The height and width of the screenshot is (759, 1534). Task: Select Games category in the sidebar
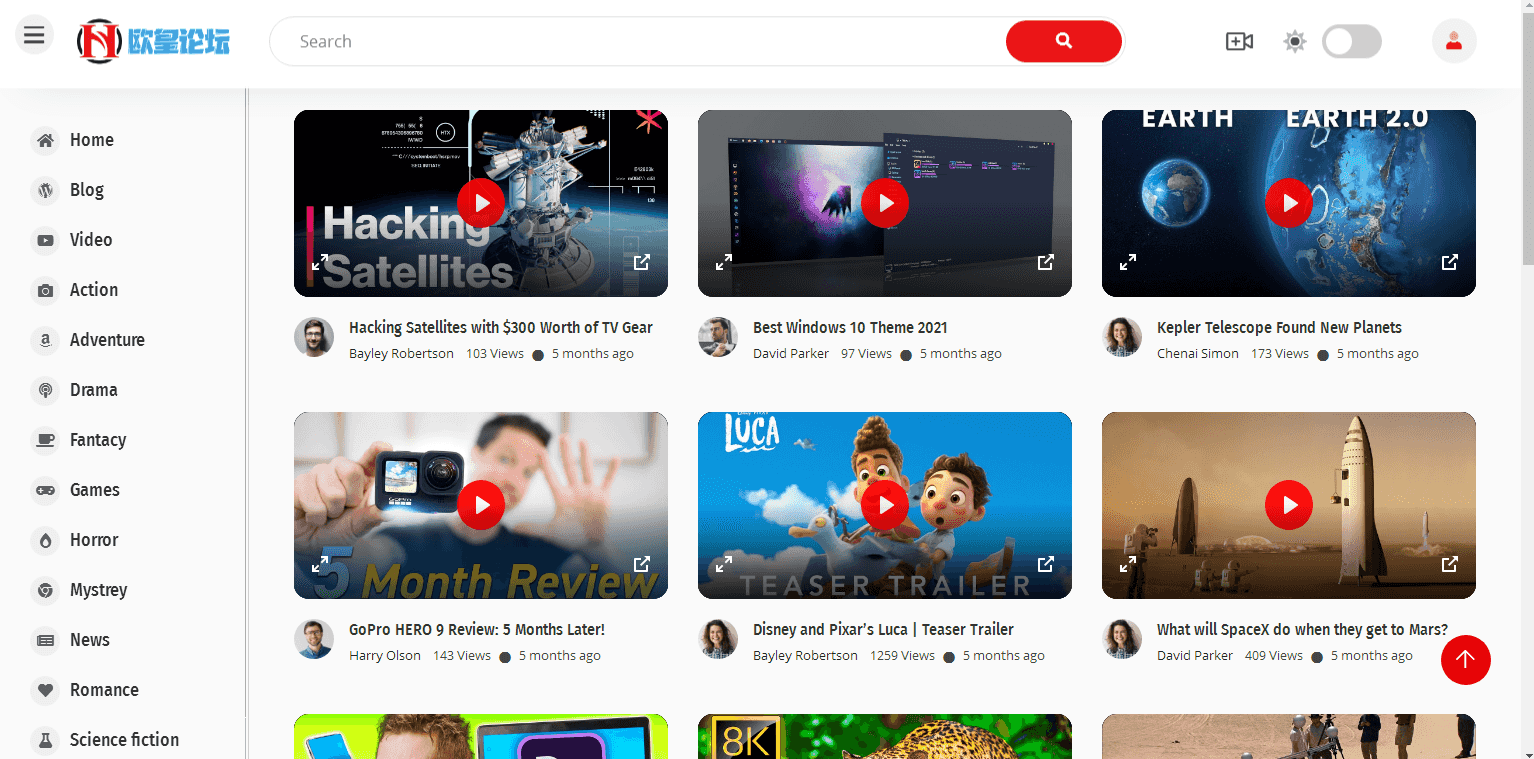tap(94, 490)
